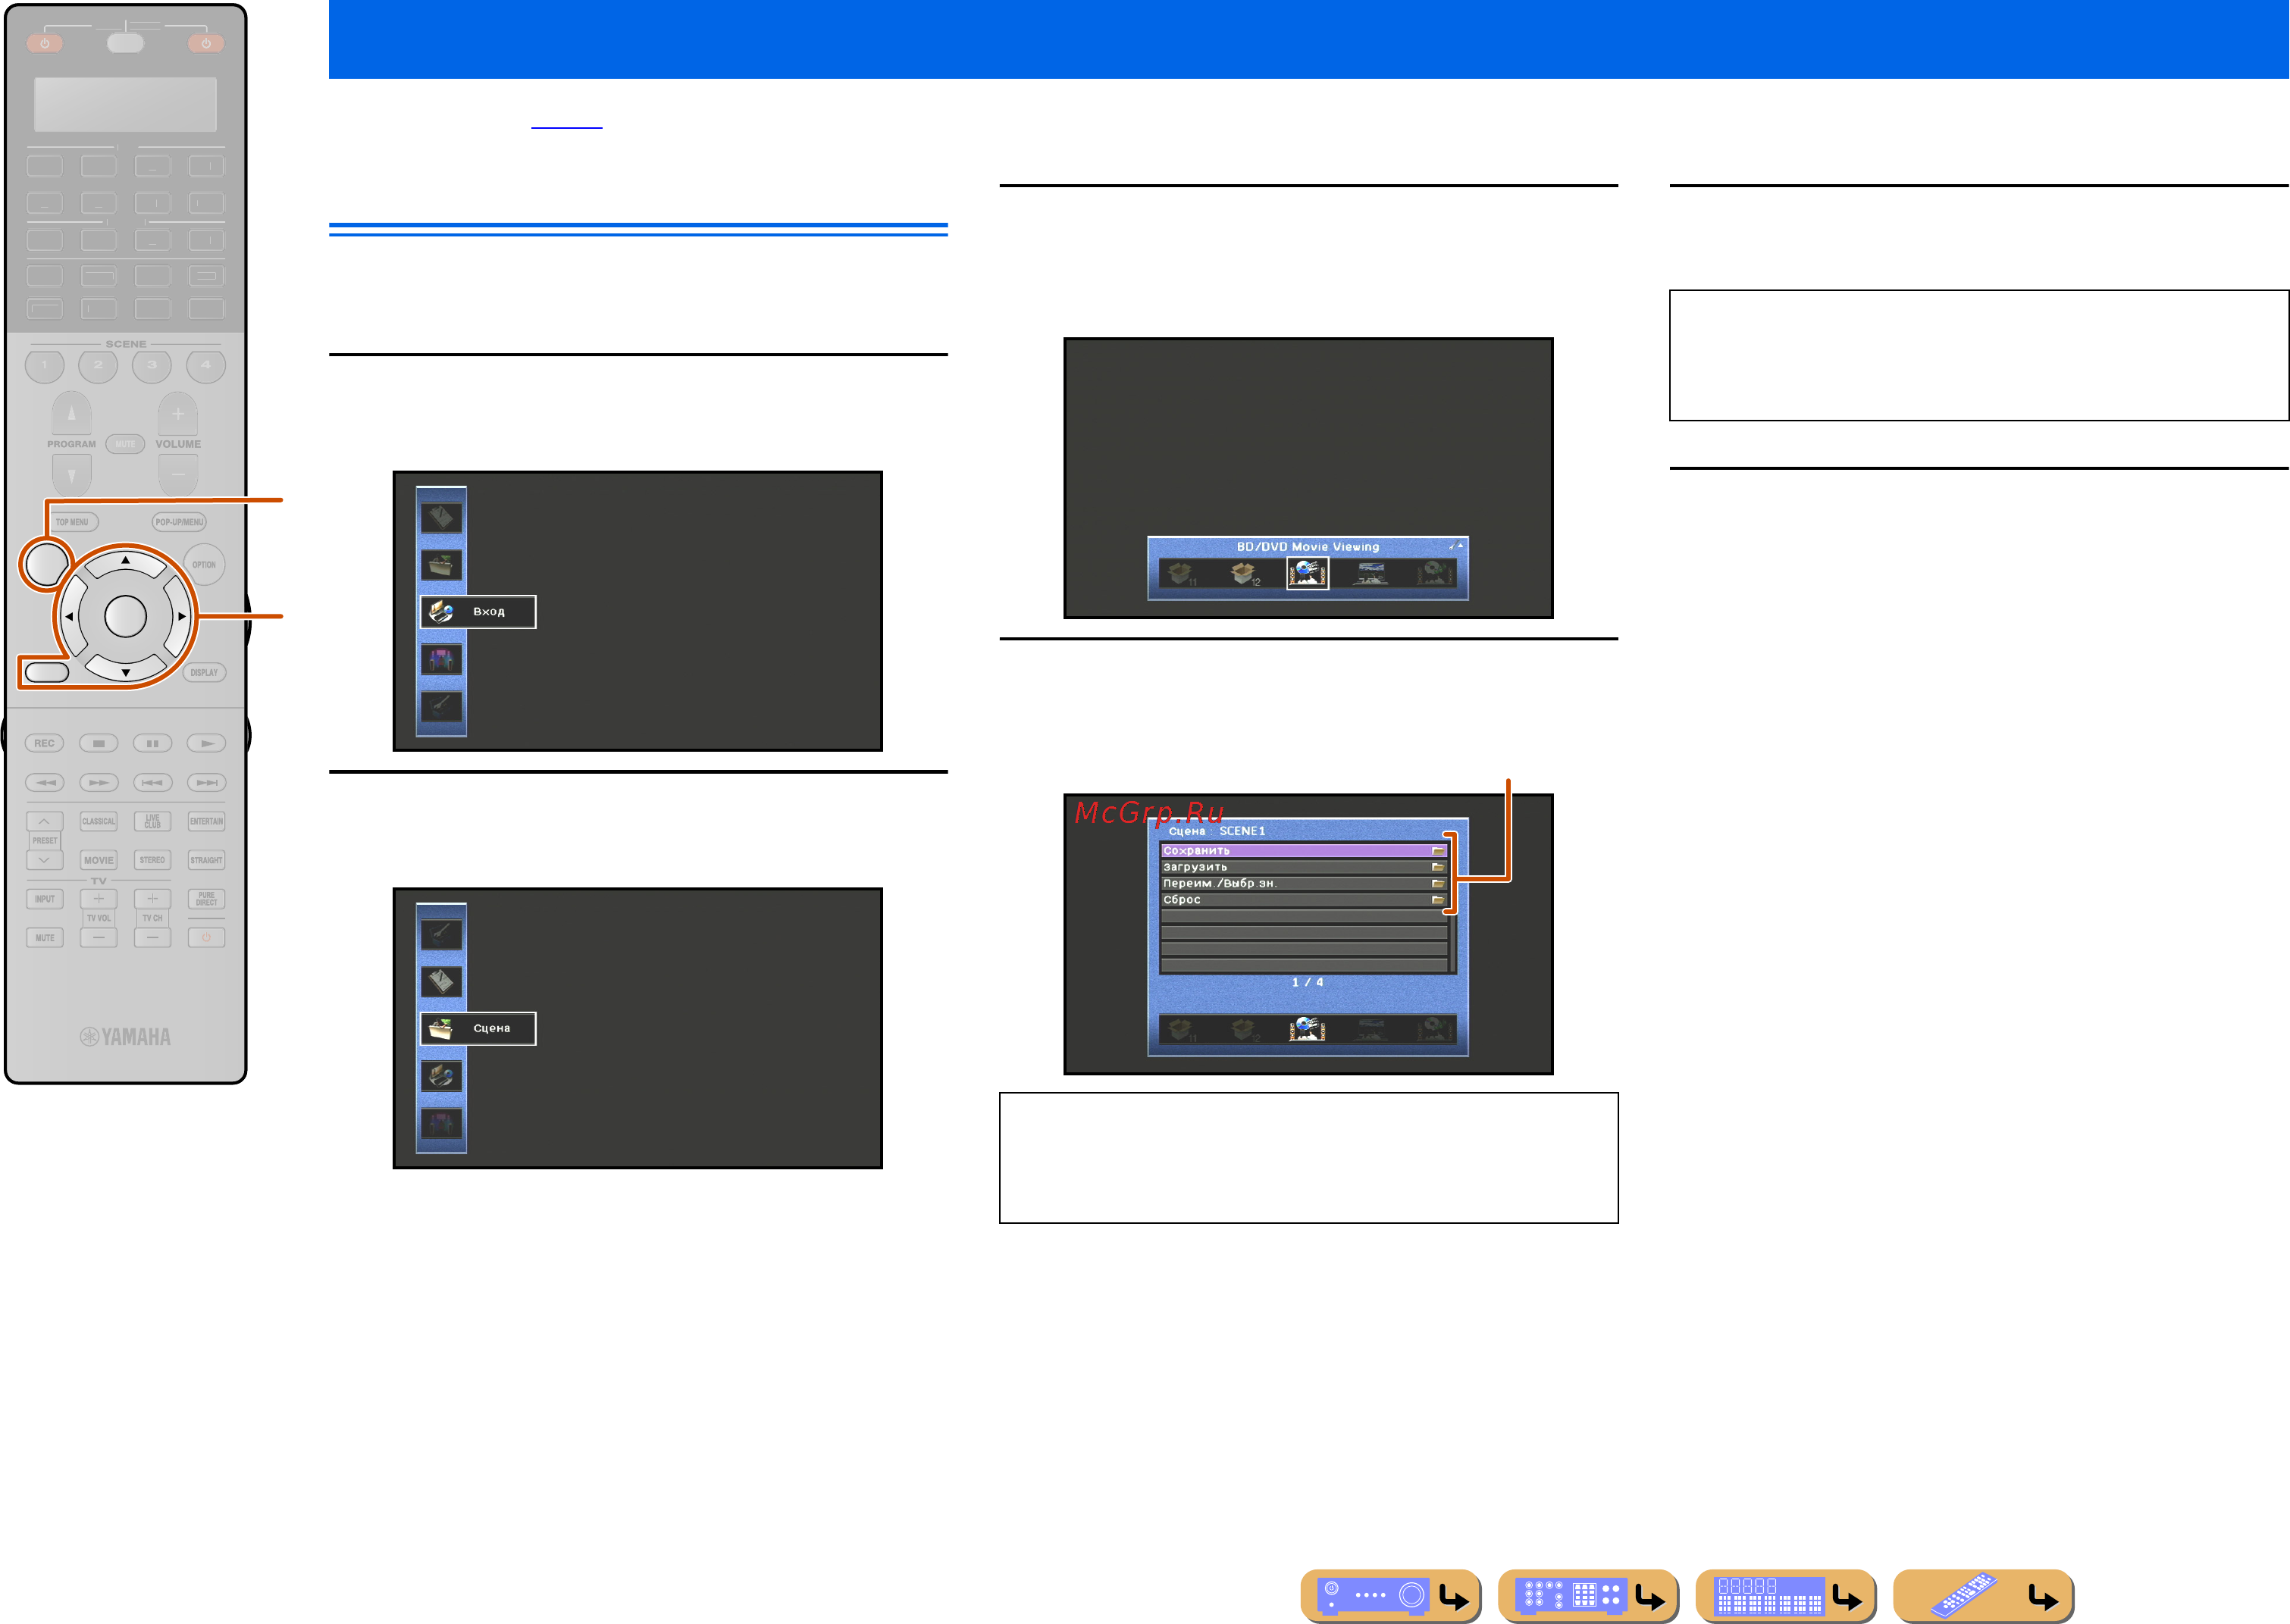Click the PURE DIRECT button
This screenshot has width=2290, height=1624.
pos(206,898)
